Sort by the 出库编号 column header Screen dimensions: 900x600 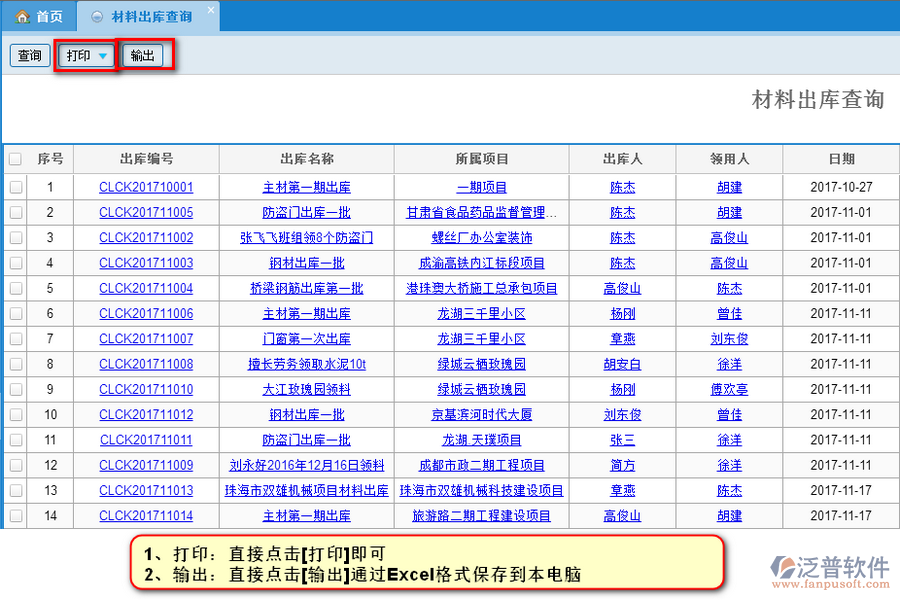pos(146,159)
